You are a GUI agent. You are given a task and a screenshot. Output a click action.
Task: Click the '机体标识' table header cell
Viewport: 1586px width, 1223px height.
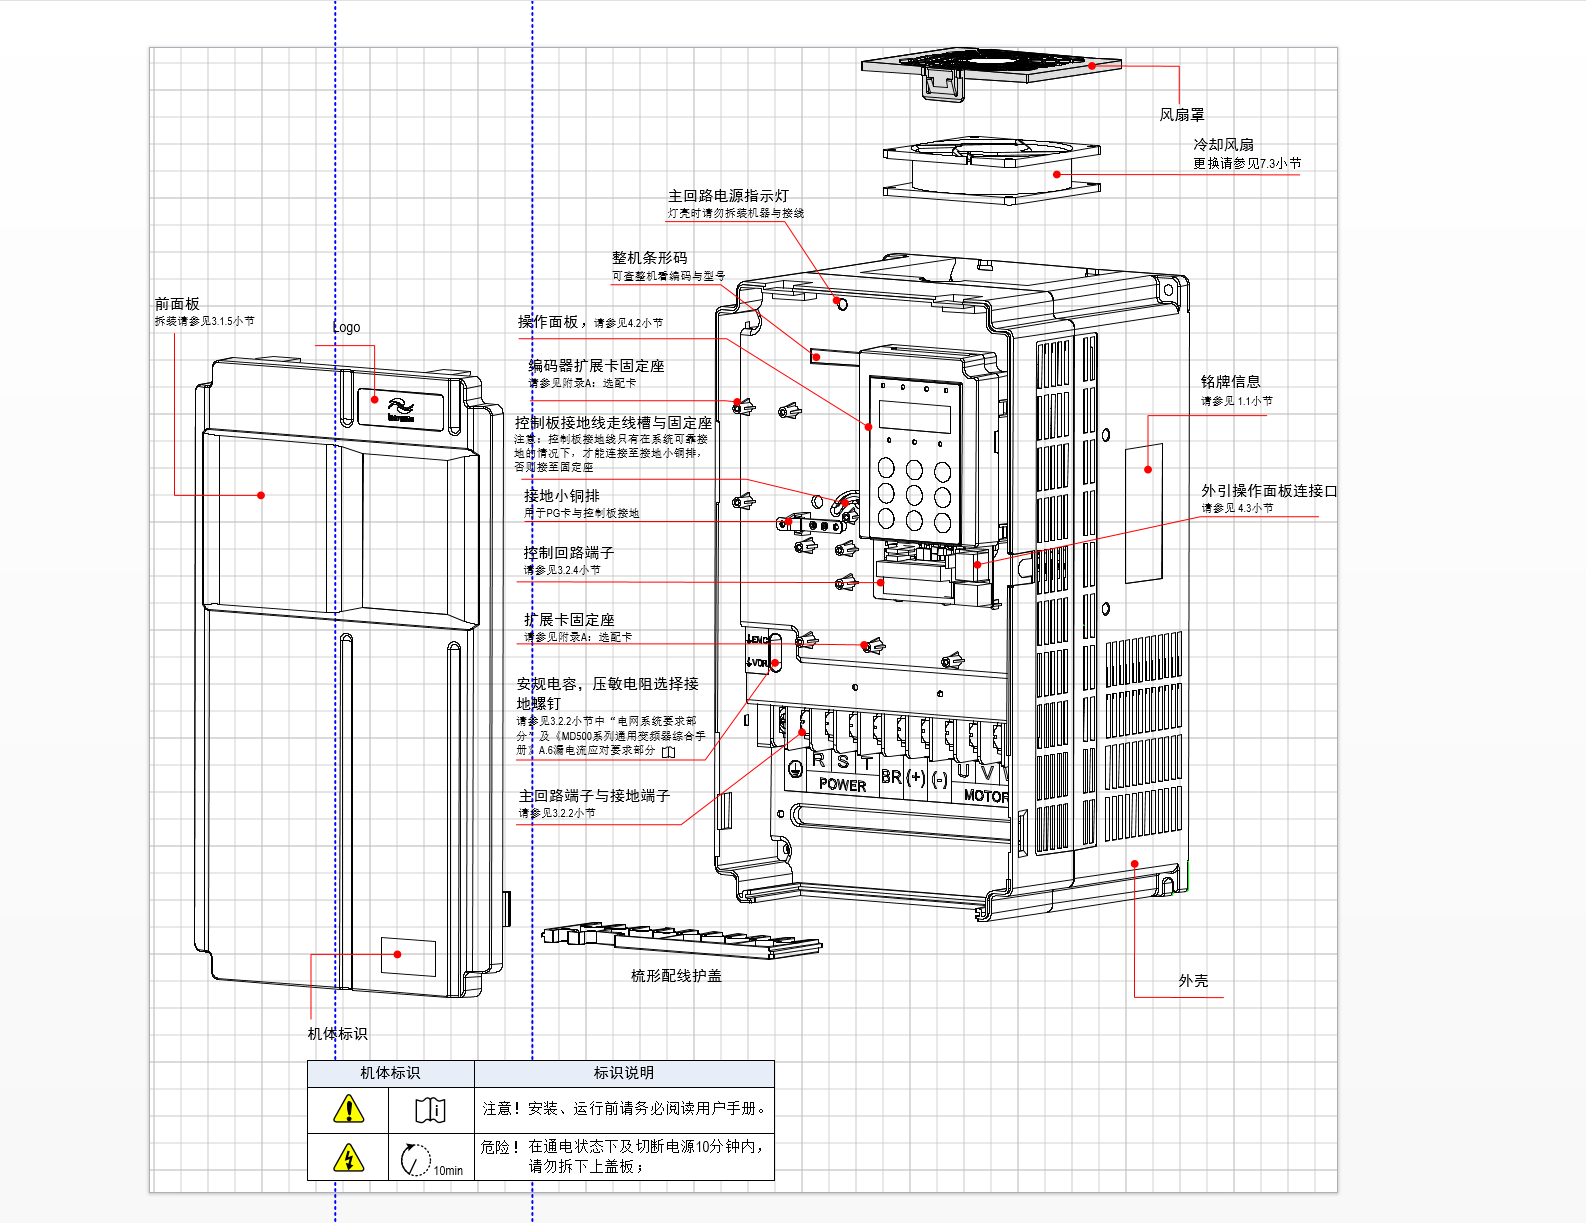(390, 1073)
